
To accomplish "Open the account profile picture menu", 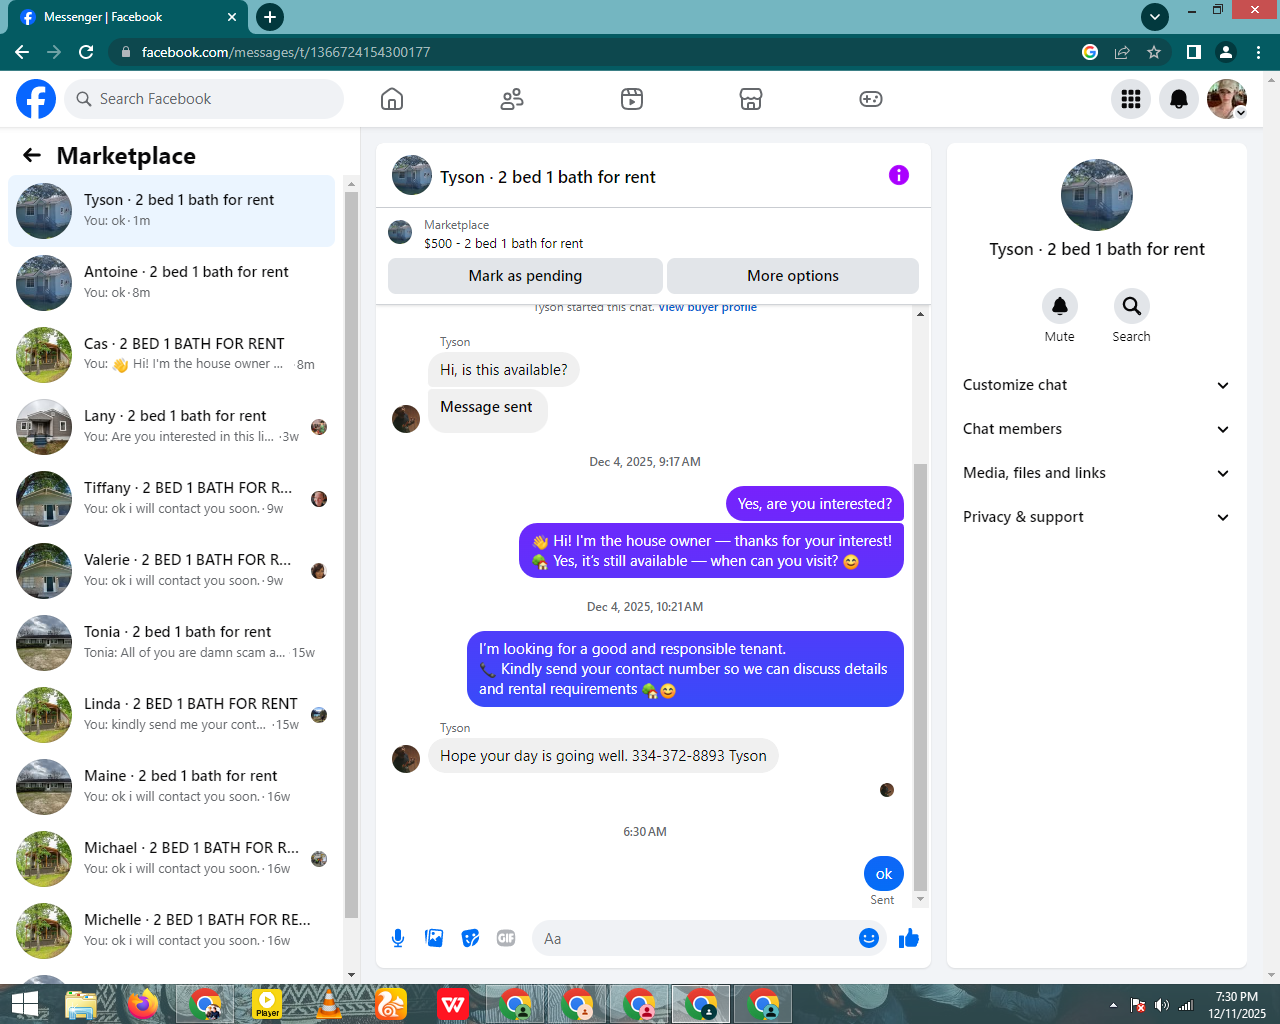I will [x=1227, y=99].
